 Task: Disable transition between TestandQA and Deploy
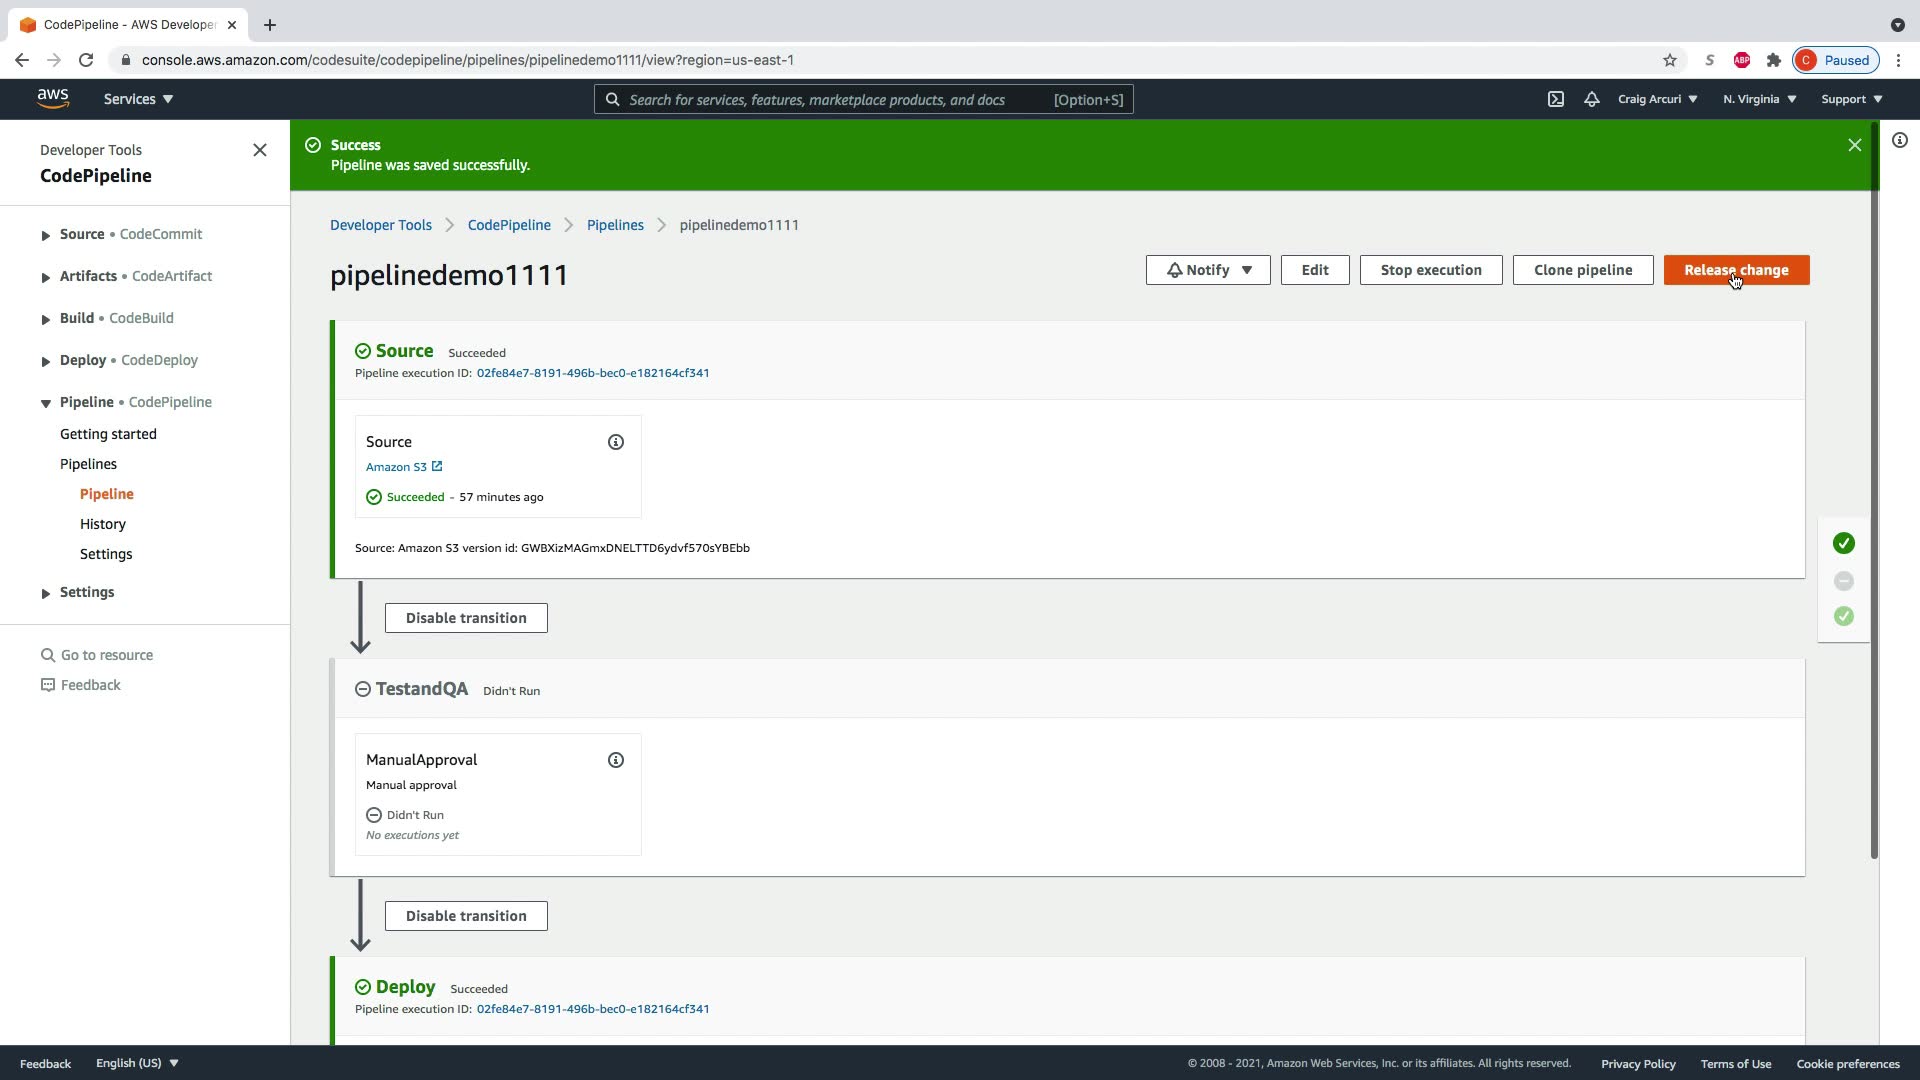[466, 916]
